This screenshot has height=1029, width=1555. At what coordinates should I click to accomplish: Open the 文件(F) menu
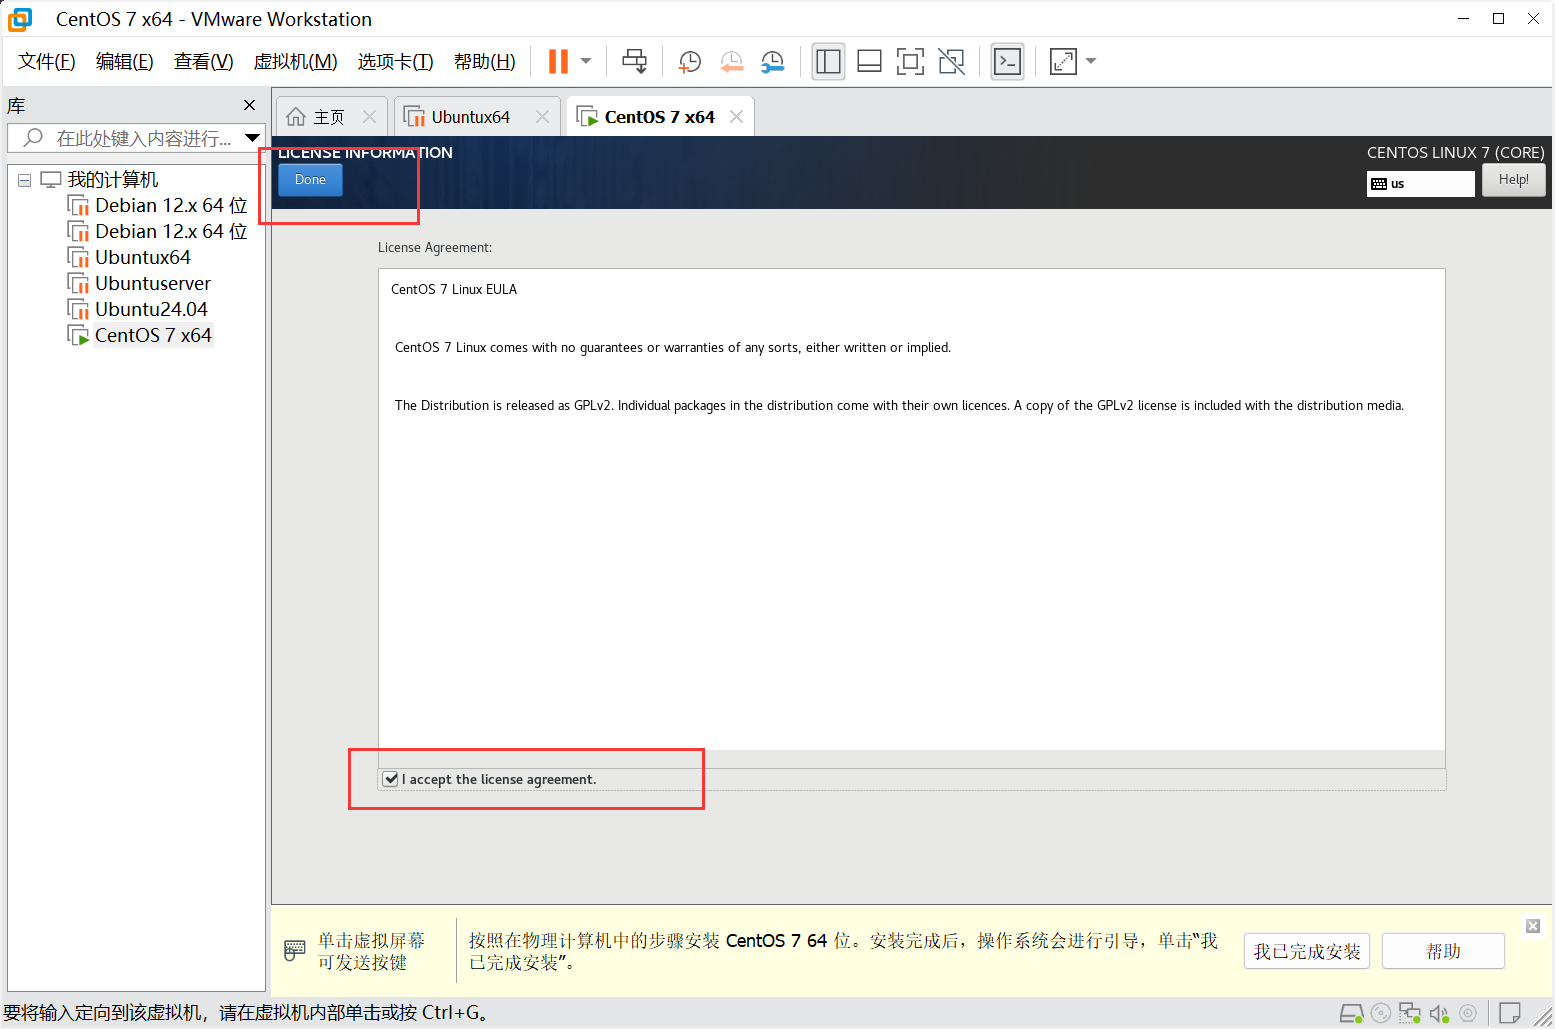tap(47, 62)
